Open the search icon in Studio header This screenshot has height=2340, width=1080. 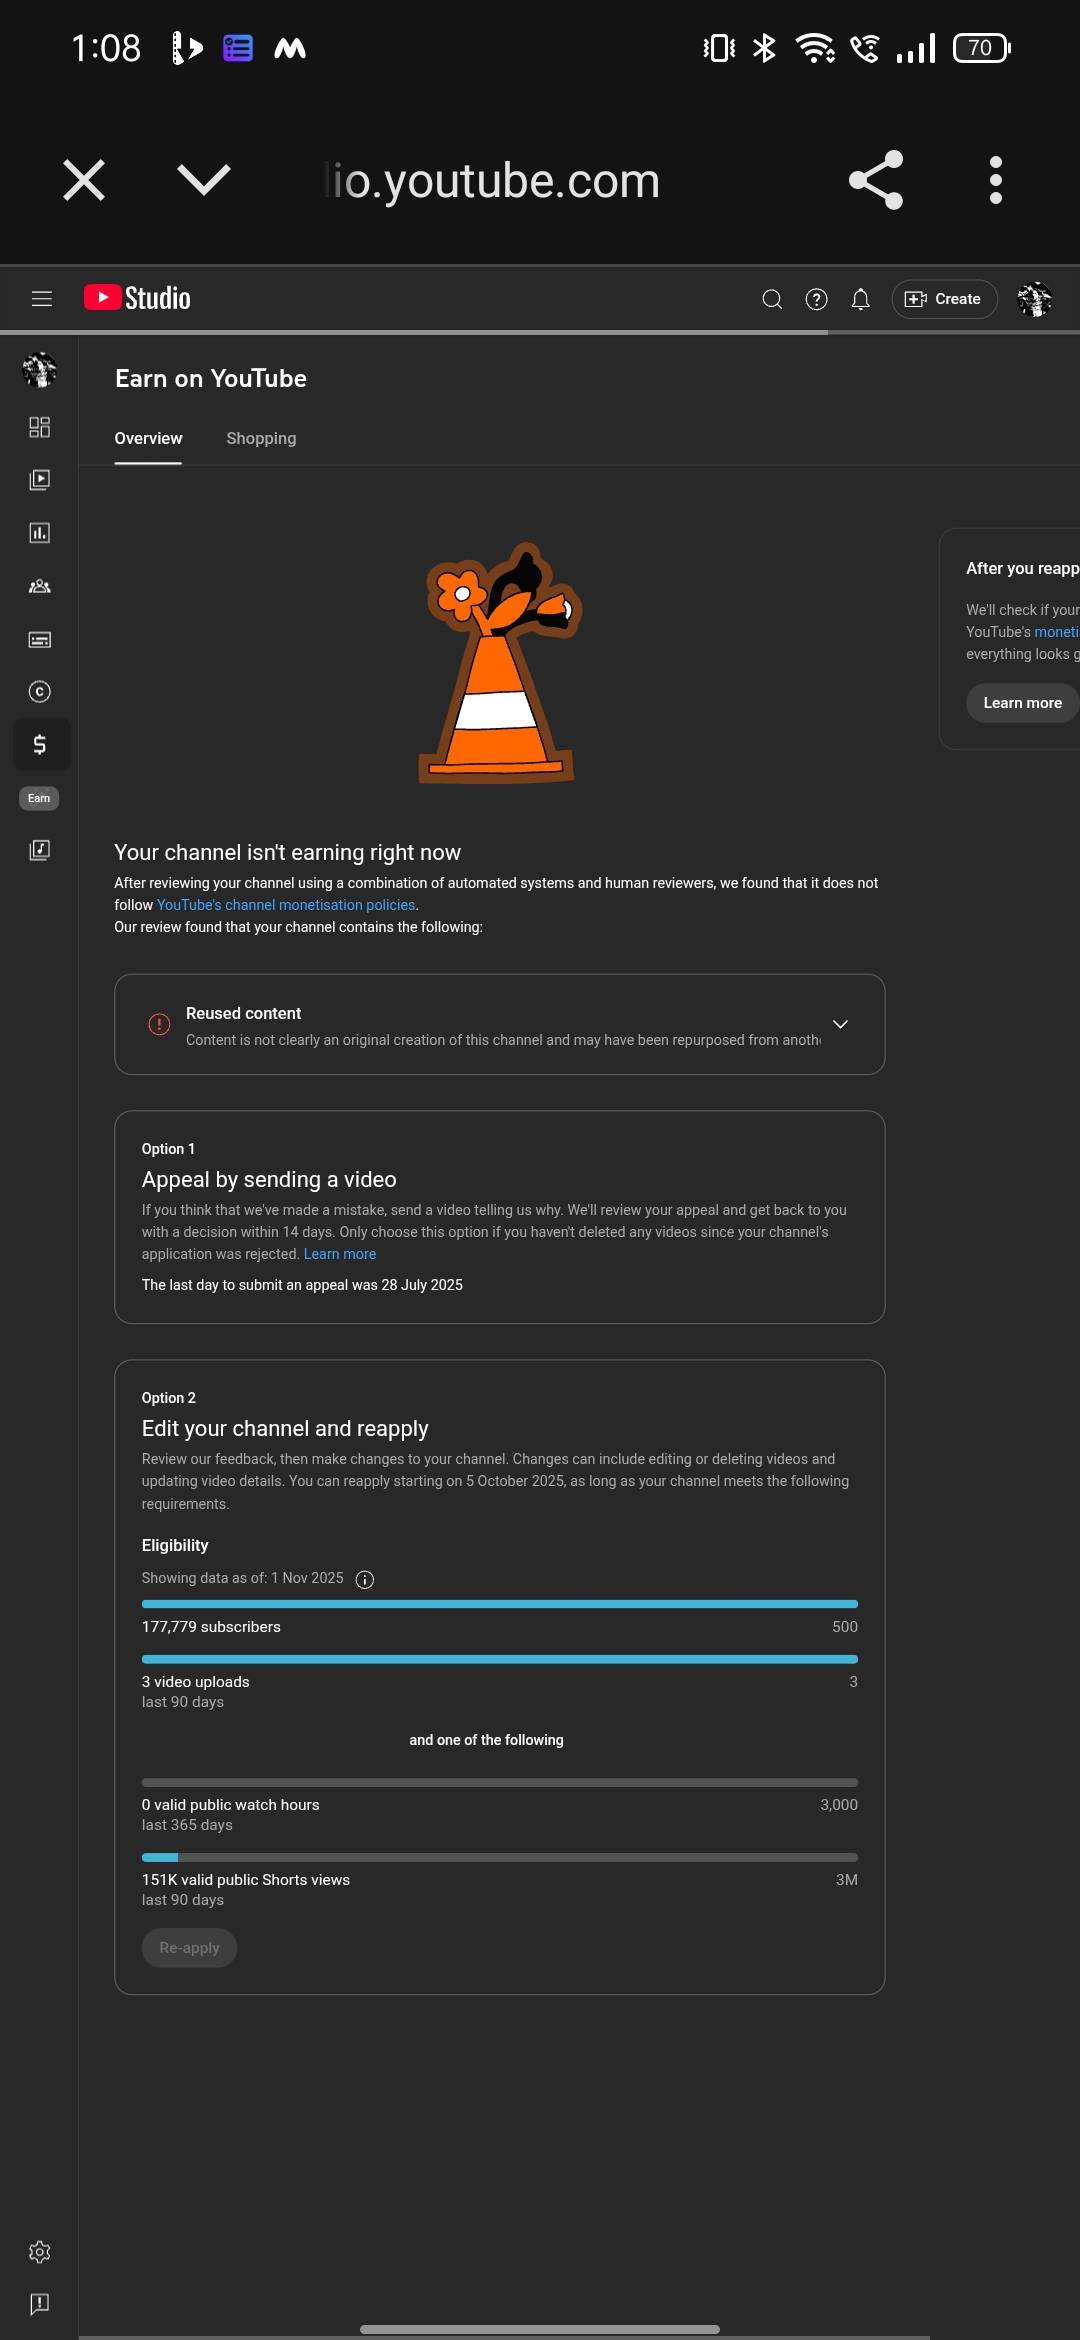(x=771, y=299)
